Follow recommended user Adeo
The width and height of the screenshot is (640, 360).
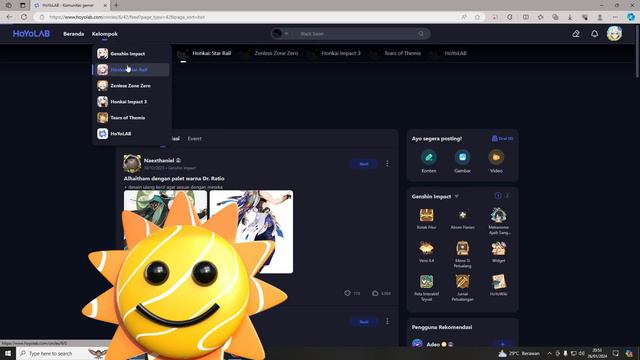click(502, 344)
